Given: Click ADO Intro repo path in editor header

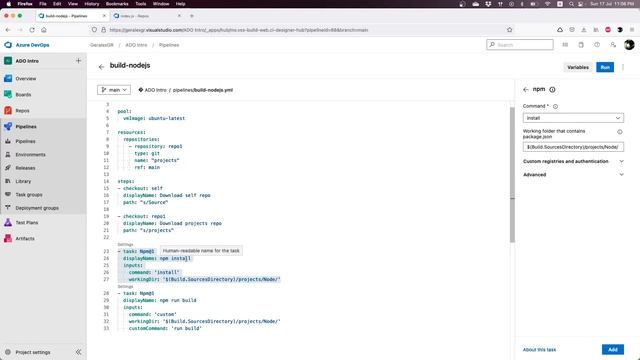Looking at the screenshot, I should (x=156, y=90).
